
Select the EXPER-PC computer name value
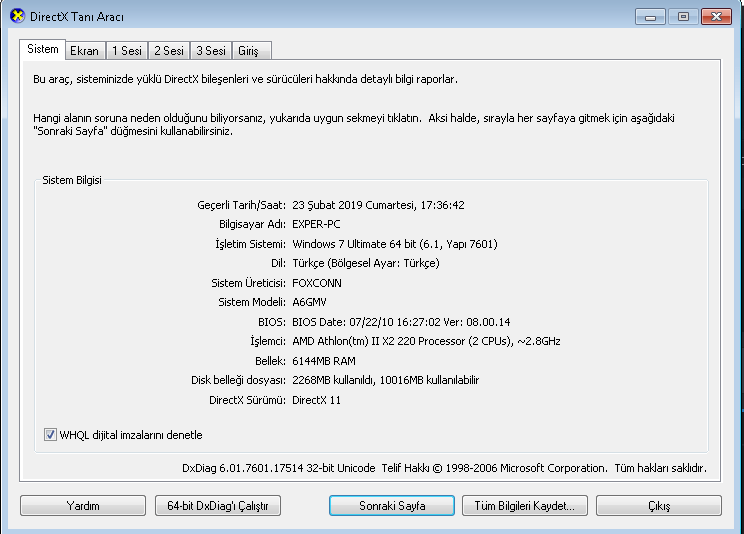(316, 224)
